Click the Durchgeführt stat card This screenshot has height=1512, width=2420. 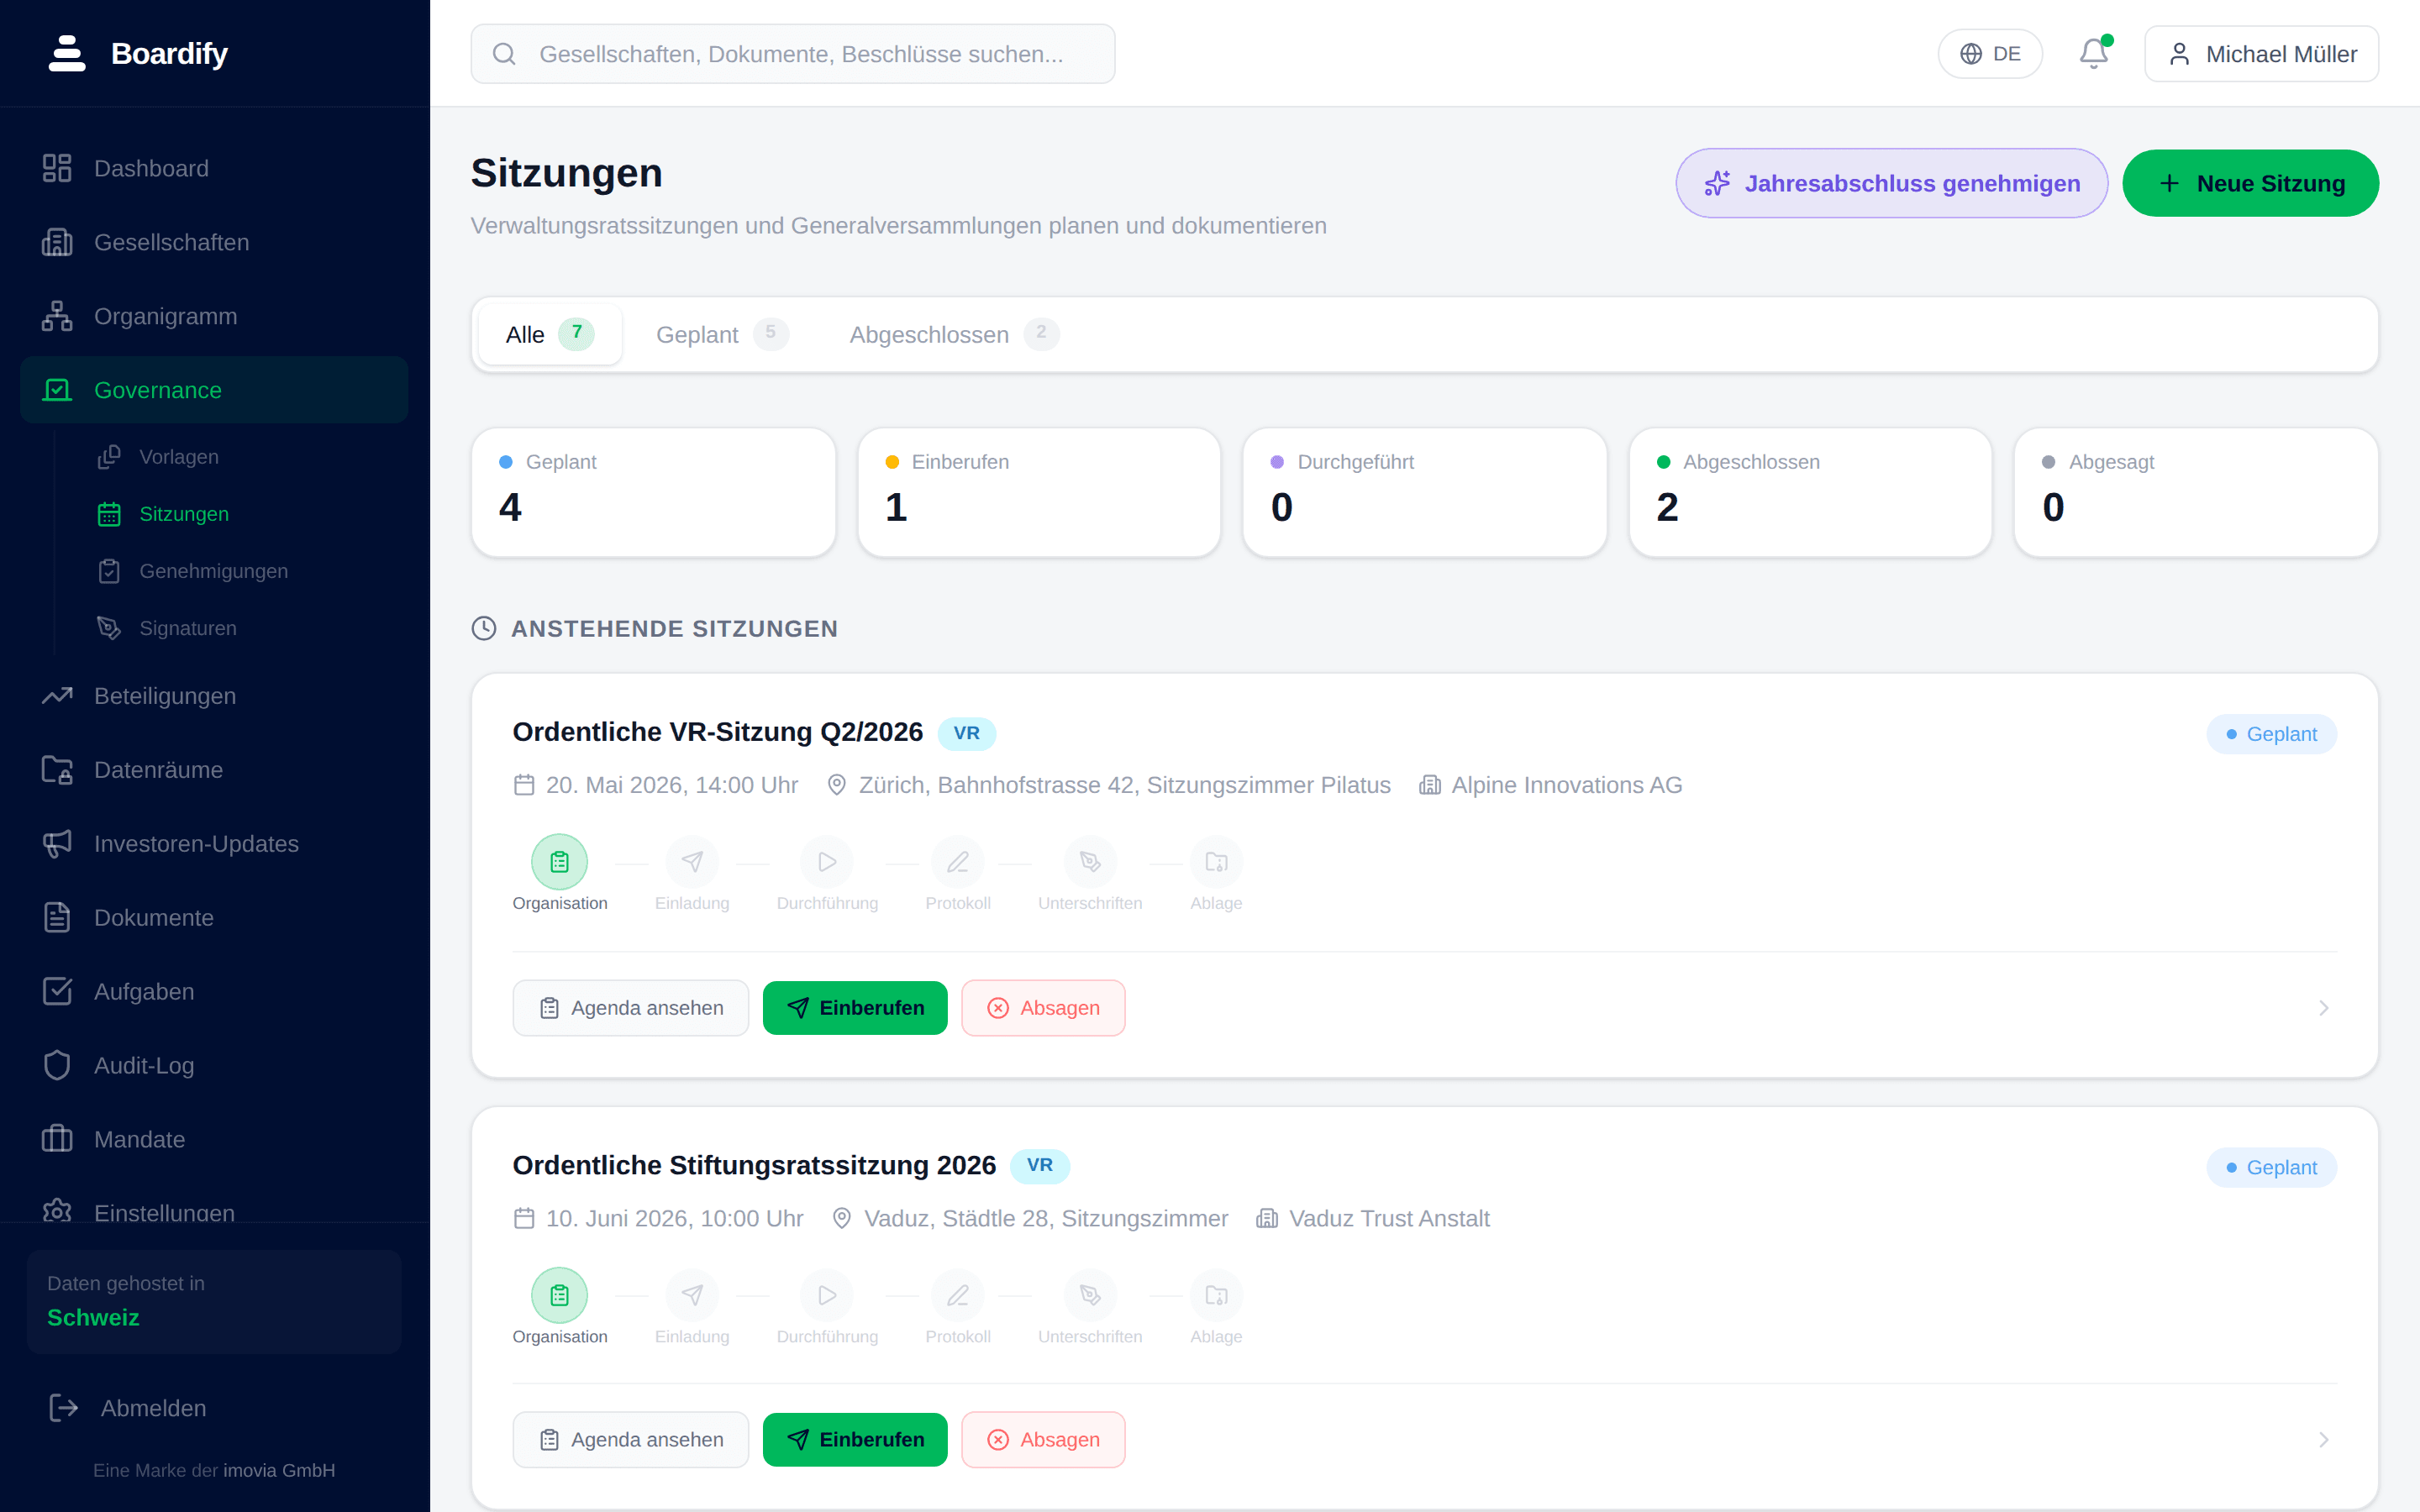tap(1424, 492)
